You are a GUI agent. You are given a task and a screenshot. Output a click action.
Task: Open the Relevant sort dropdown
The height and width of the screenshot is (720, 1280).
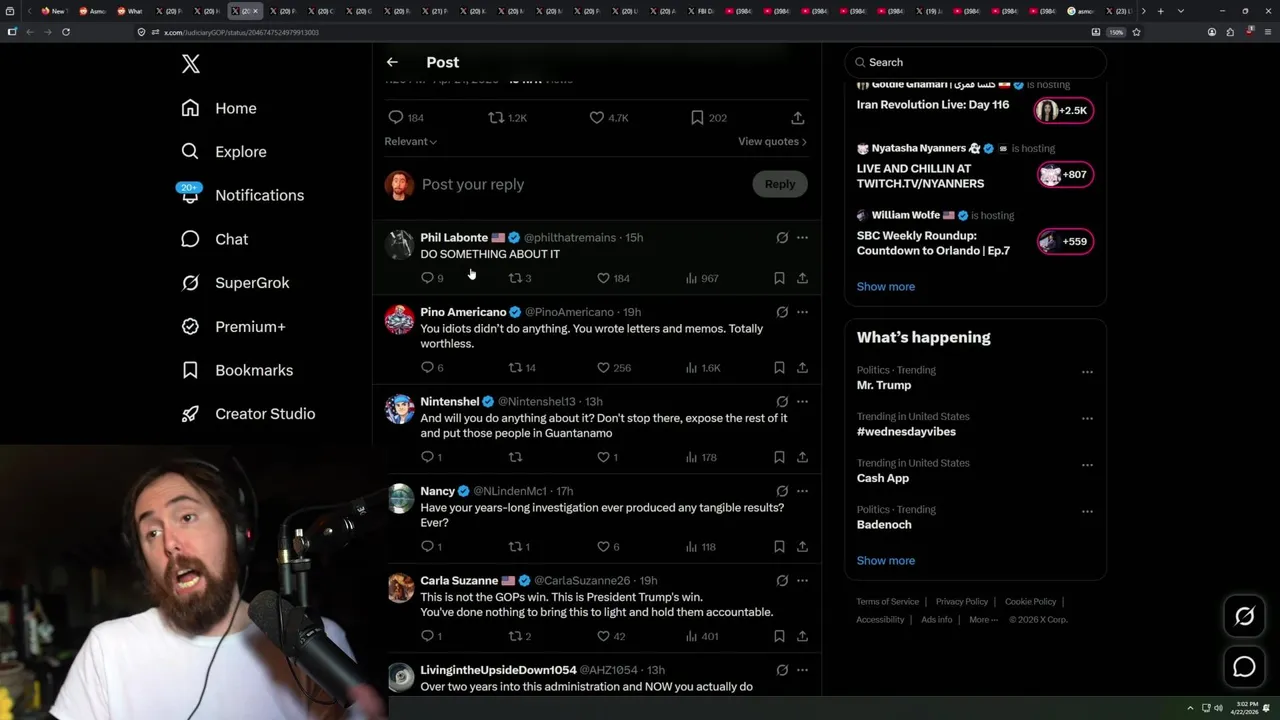click(x=410, y=142)
